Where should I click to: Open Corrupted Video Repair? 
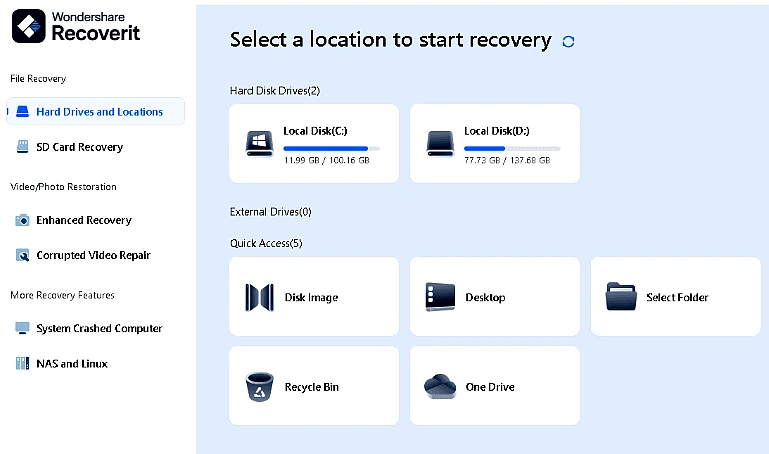(x=93, y=255)
